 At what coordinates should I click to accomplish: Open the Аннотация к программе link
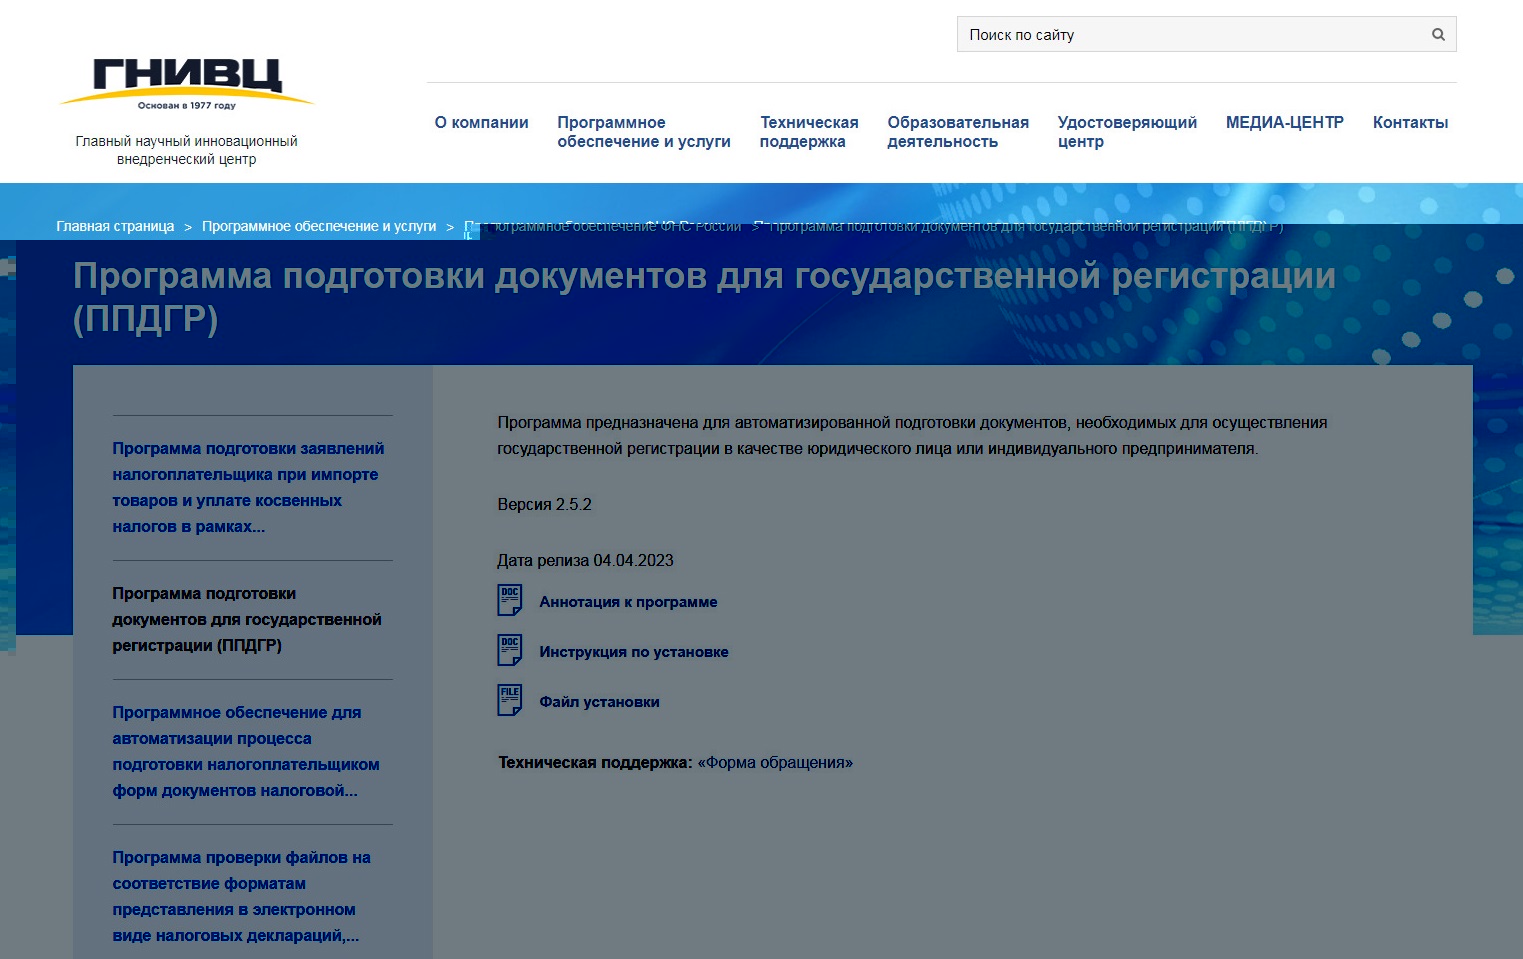[x=628, y=601]
